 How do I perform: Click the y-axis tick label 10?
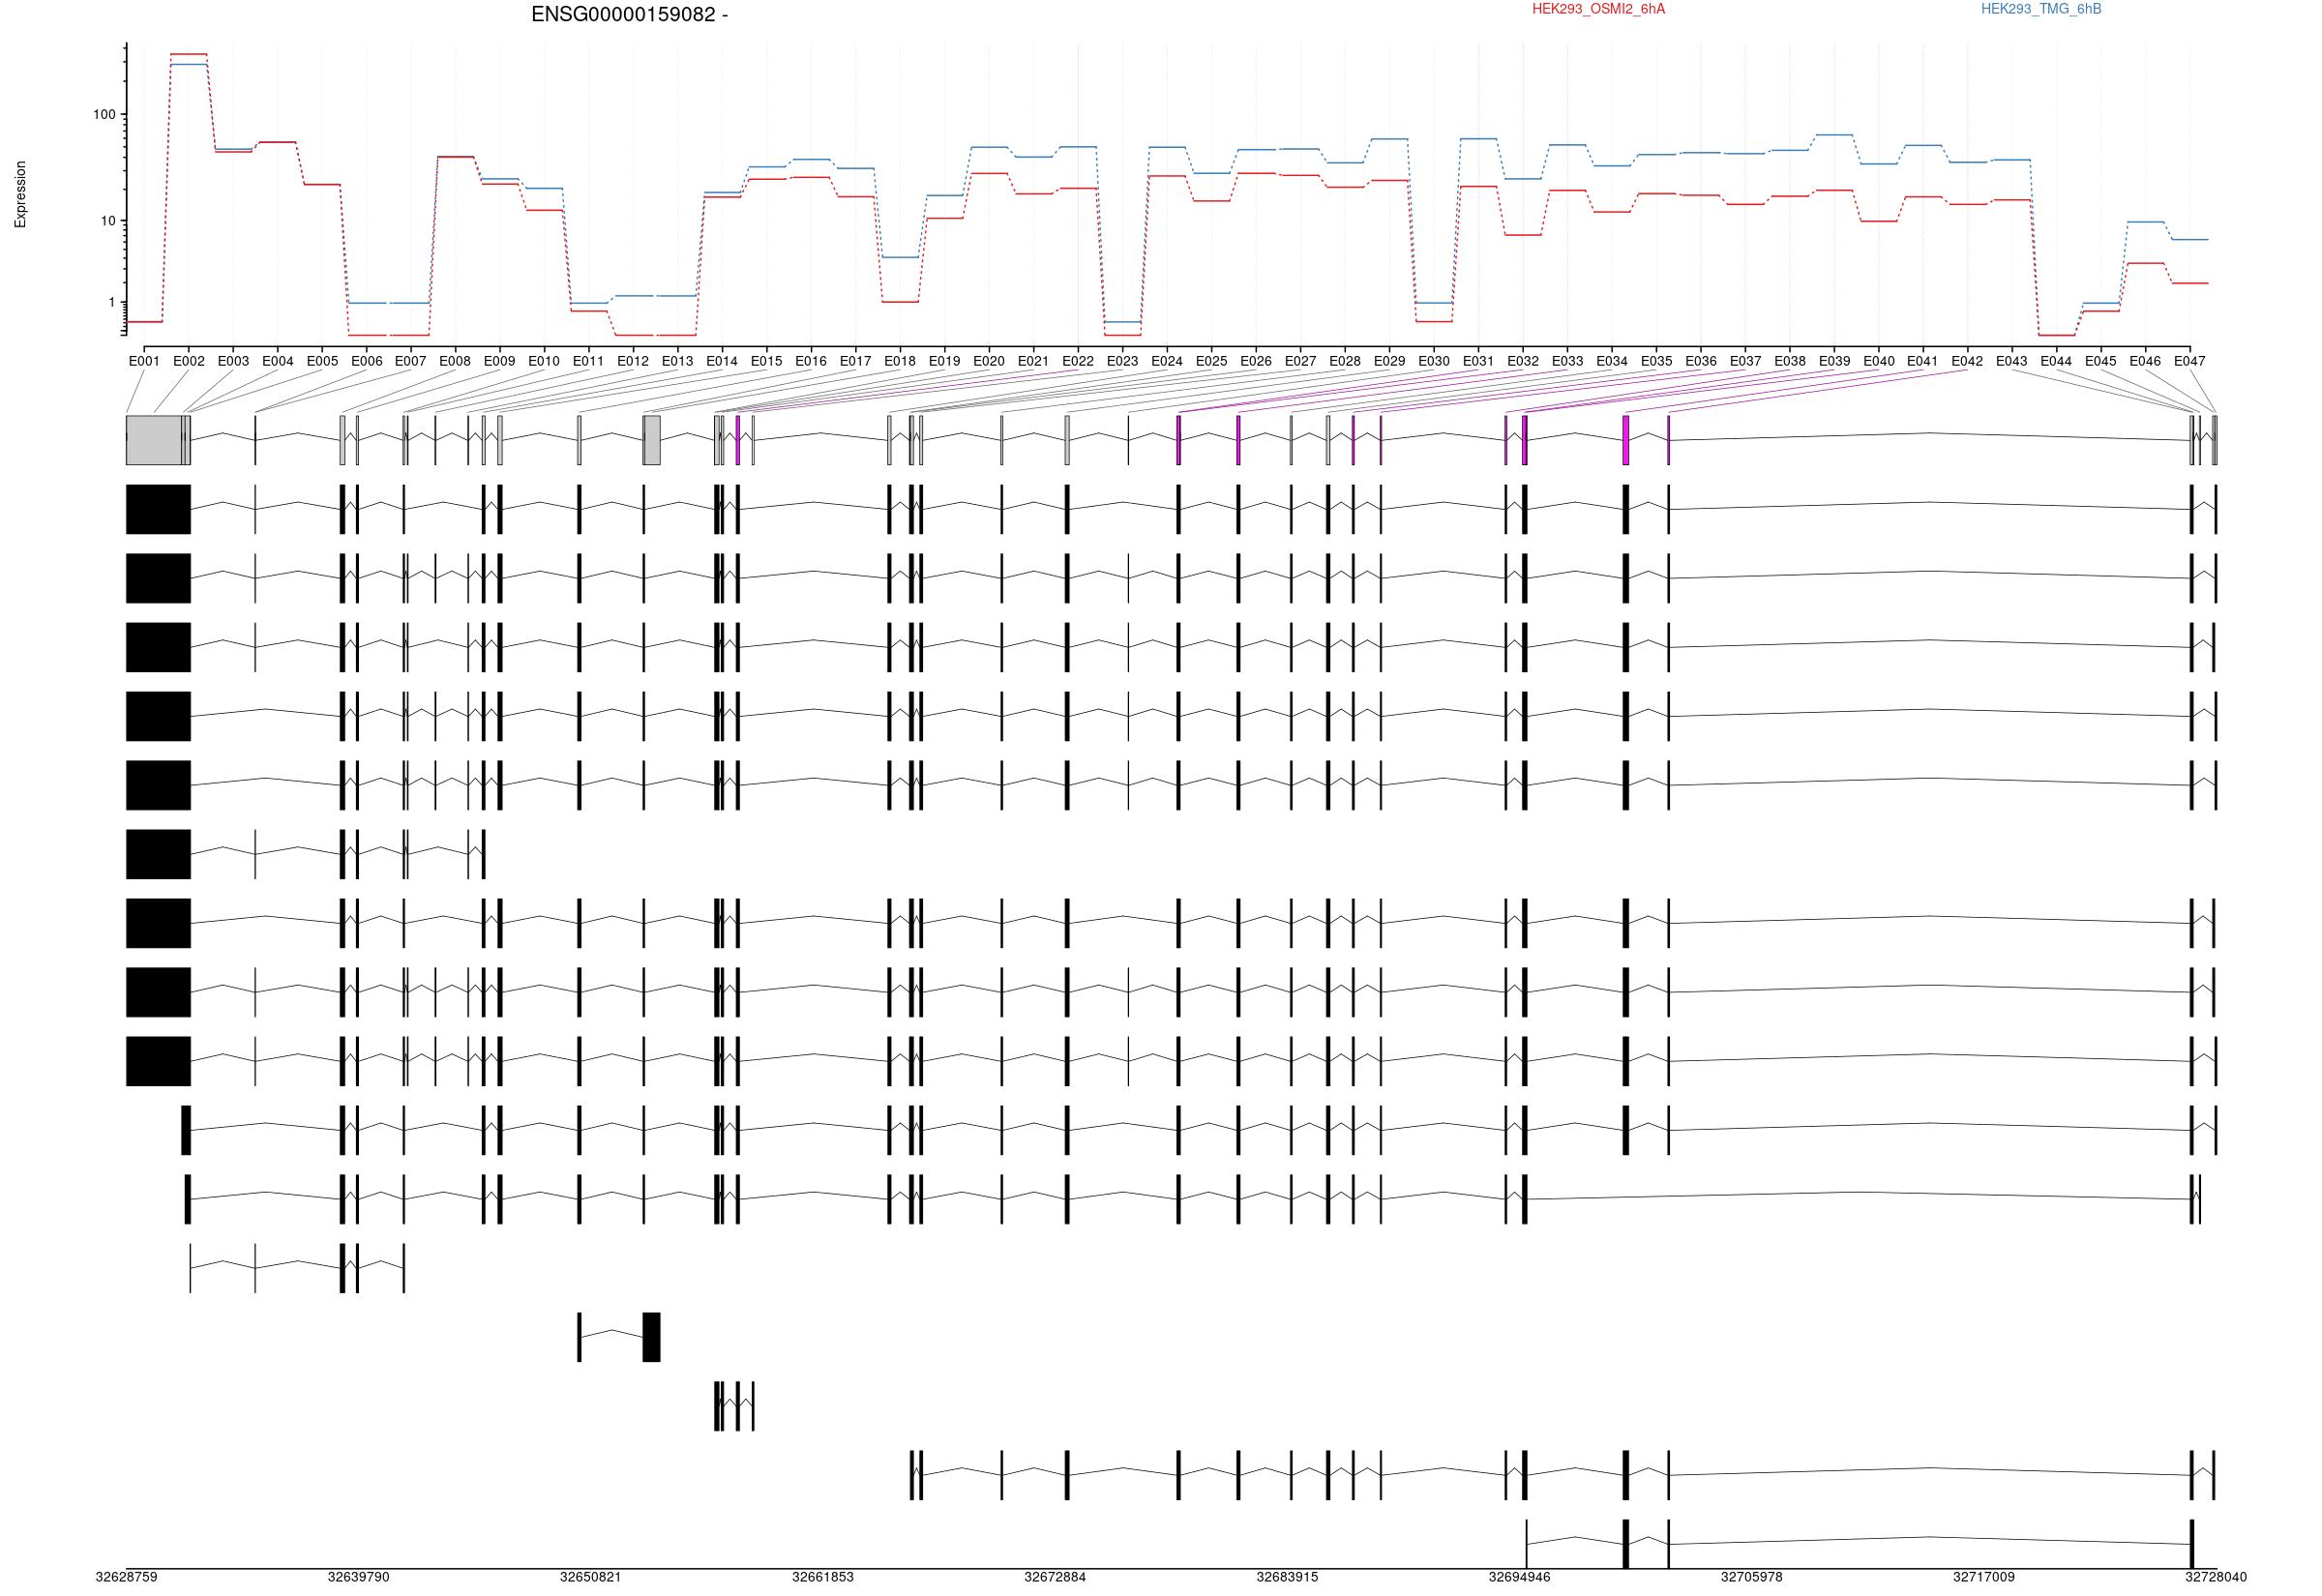(108, 221)
